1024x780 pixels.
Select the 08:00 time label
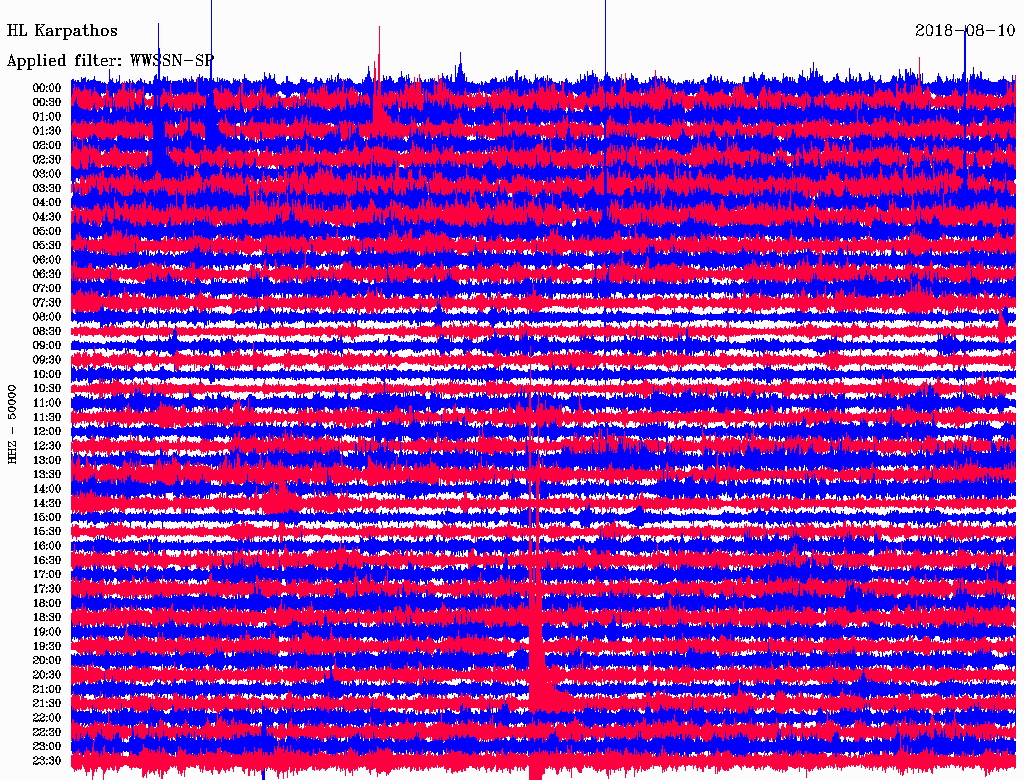(x=47, y=317)
